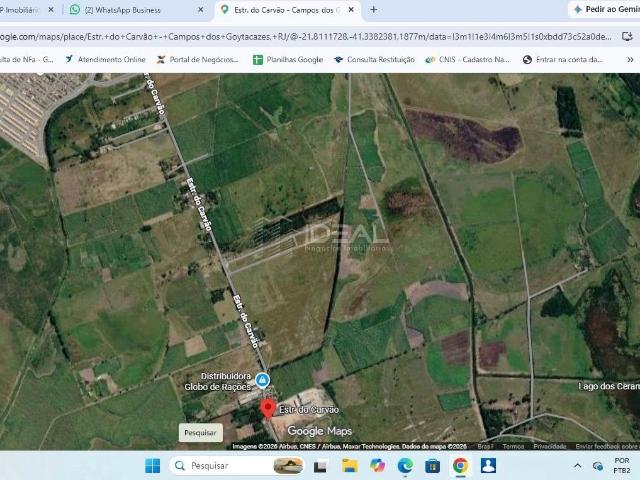This screenshot has width=640, height=480.
Task: Open the Planilhas Google bookmark
Action: (x=288, y=60)
